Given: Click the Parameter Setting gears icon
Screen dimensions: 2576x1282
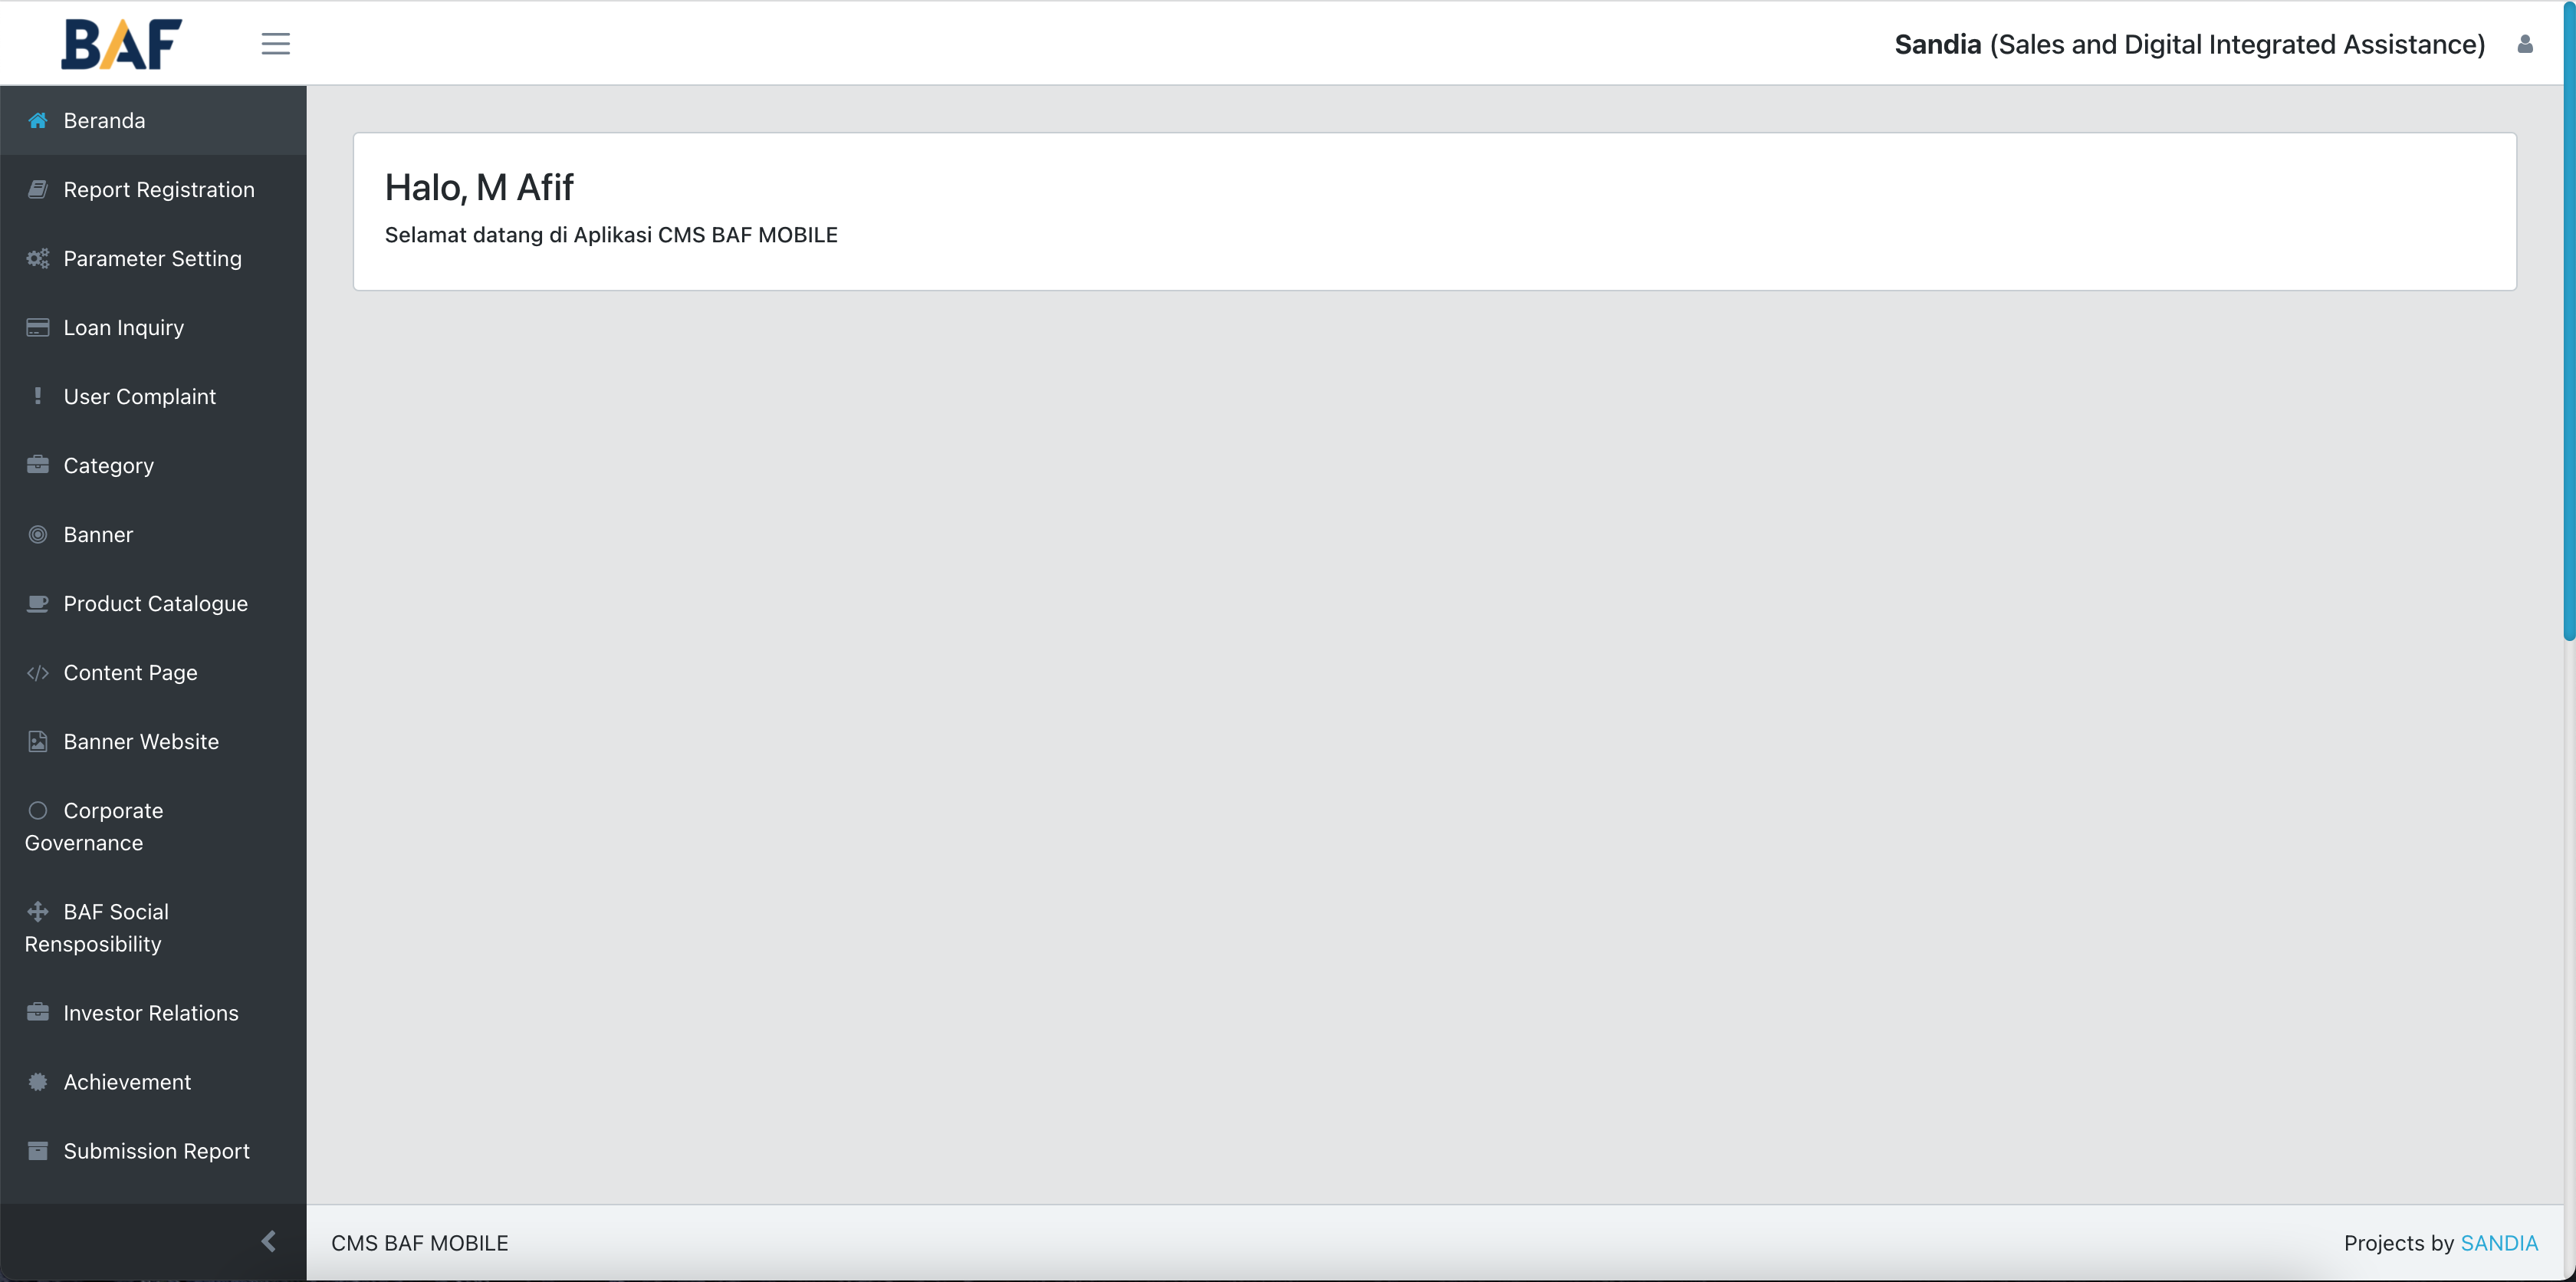Looking at the screenshot, I should [38, 258].
